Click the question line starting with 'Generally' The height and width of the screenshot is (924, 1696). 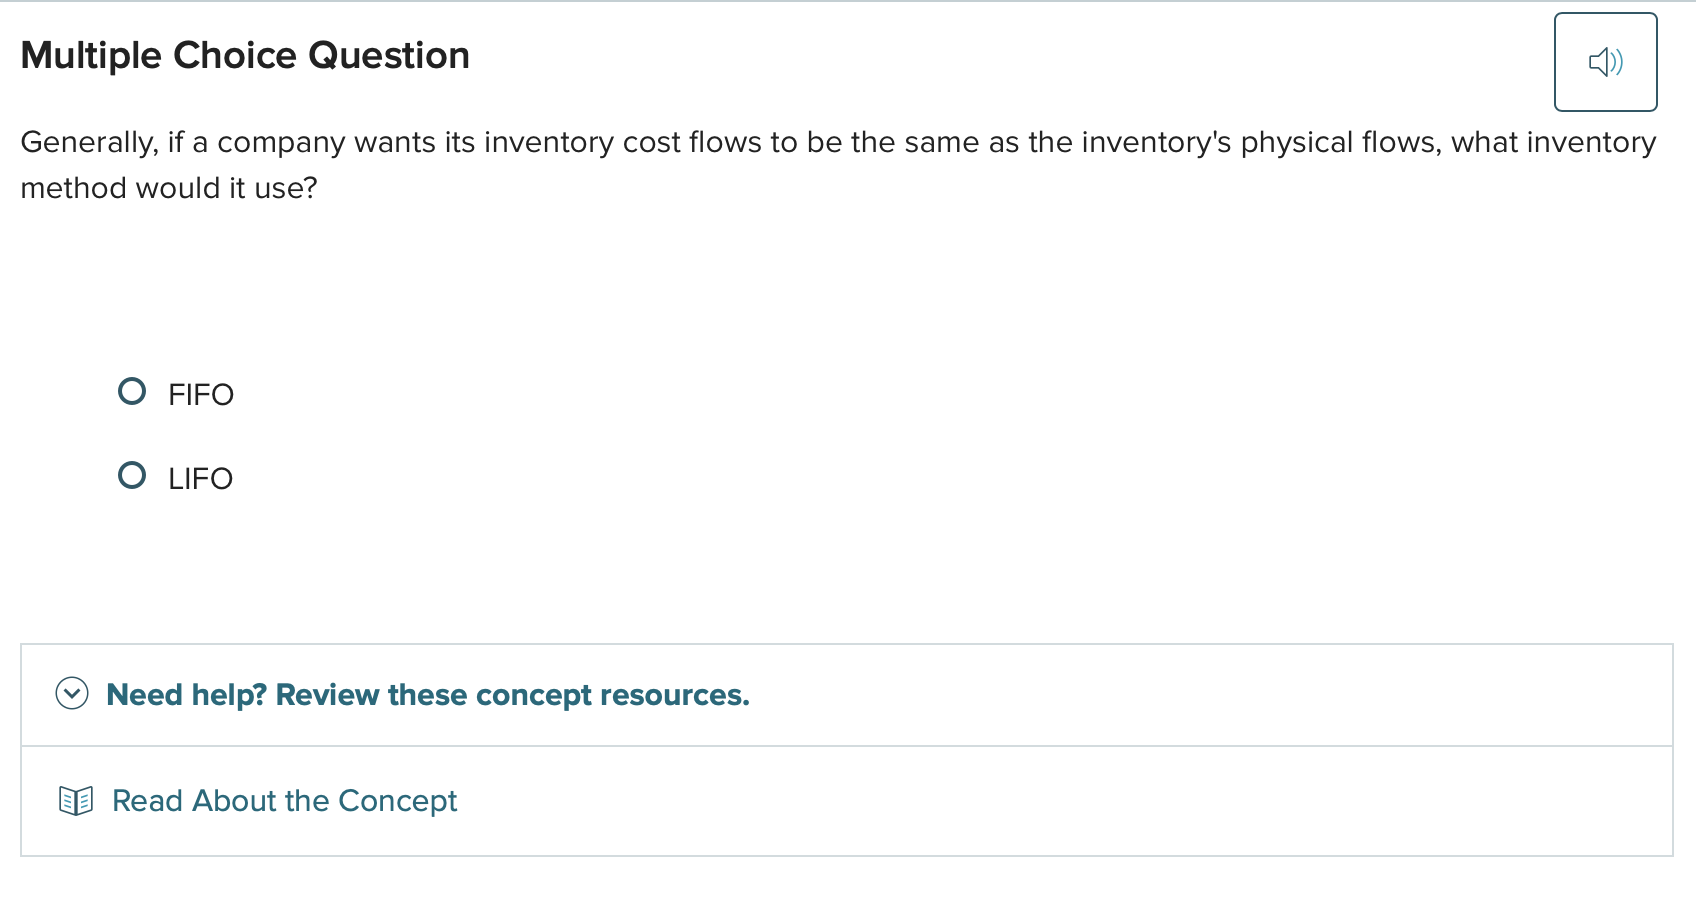pos(837,142)
